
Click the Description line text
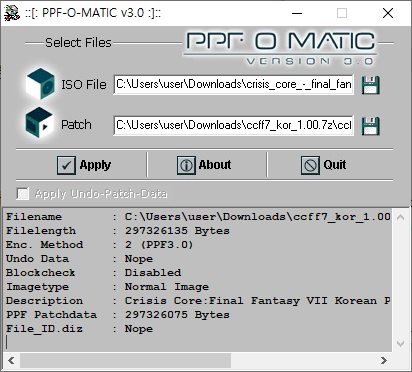coord(198,301)
